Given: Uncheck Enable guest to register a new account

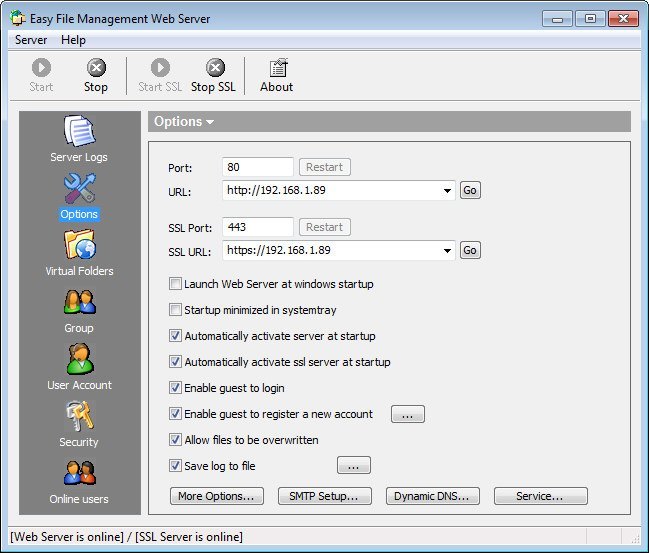Looking at the screenshot, I should 175,414.
